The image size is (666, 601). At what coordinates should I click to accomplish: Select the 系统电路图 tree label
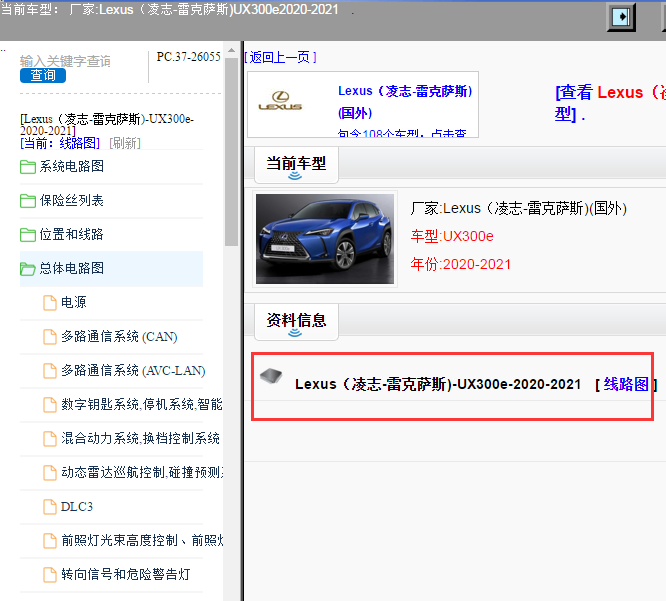72,166
